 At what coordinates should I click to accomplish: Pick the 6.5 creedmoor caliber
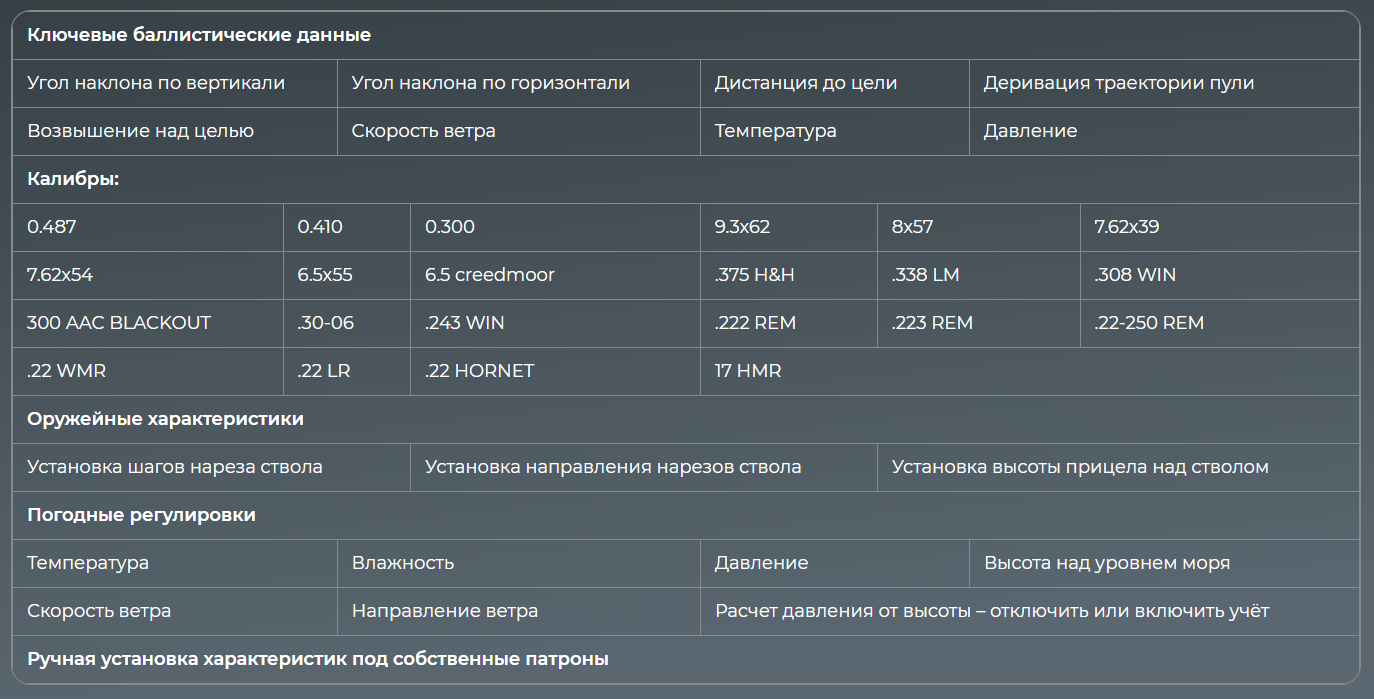[489, 275]
